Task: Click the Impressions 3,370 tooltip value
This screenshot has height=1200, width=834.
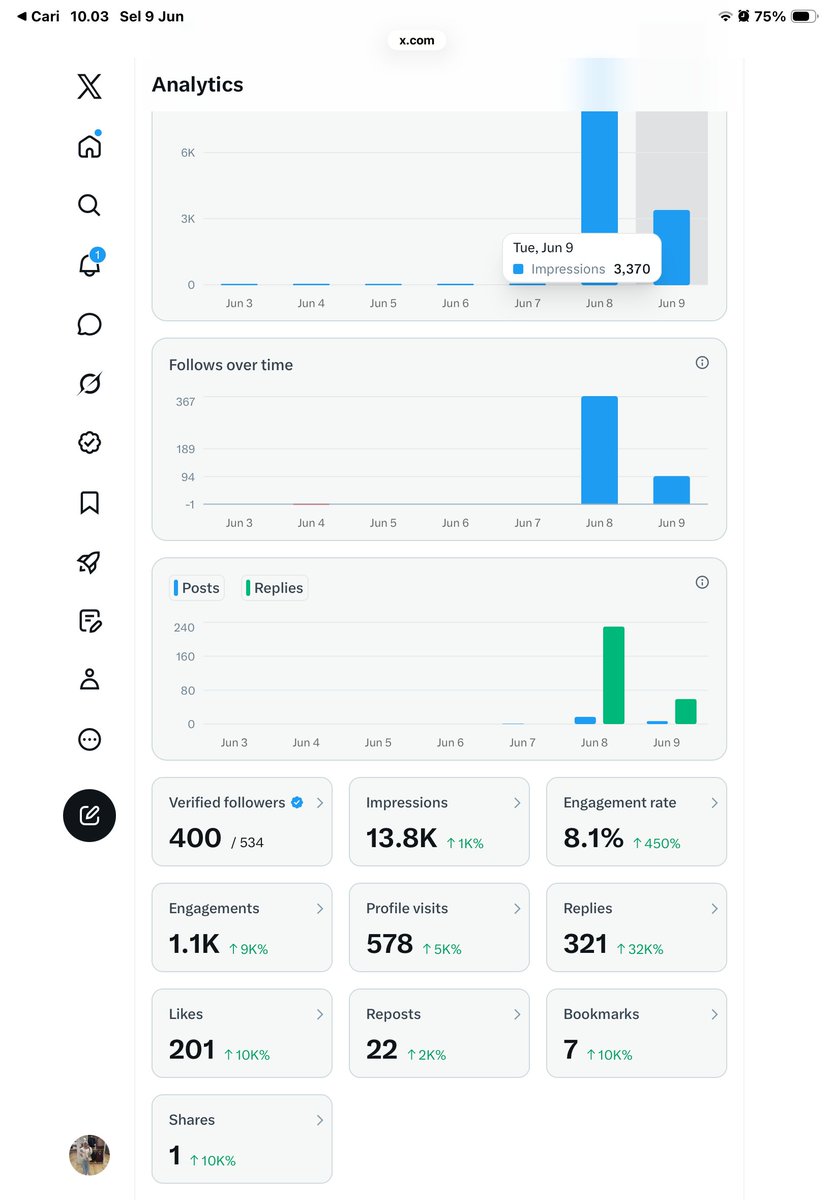Action: [x=632, y=269]
